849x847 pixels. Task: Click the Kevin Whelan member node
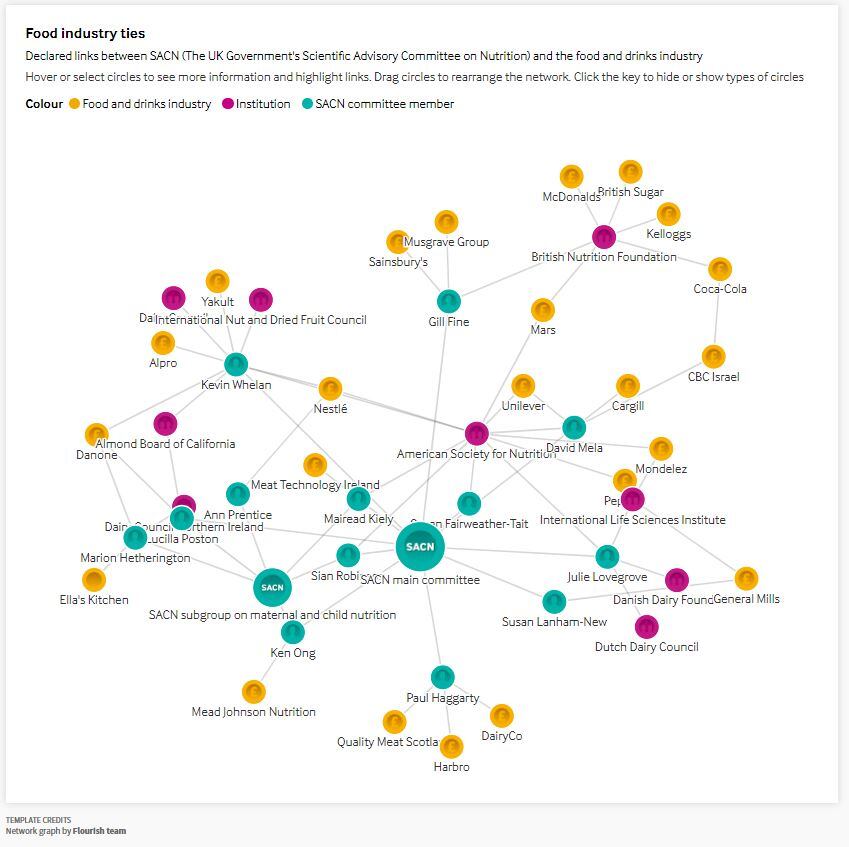point(236,364)
